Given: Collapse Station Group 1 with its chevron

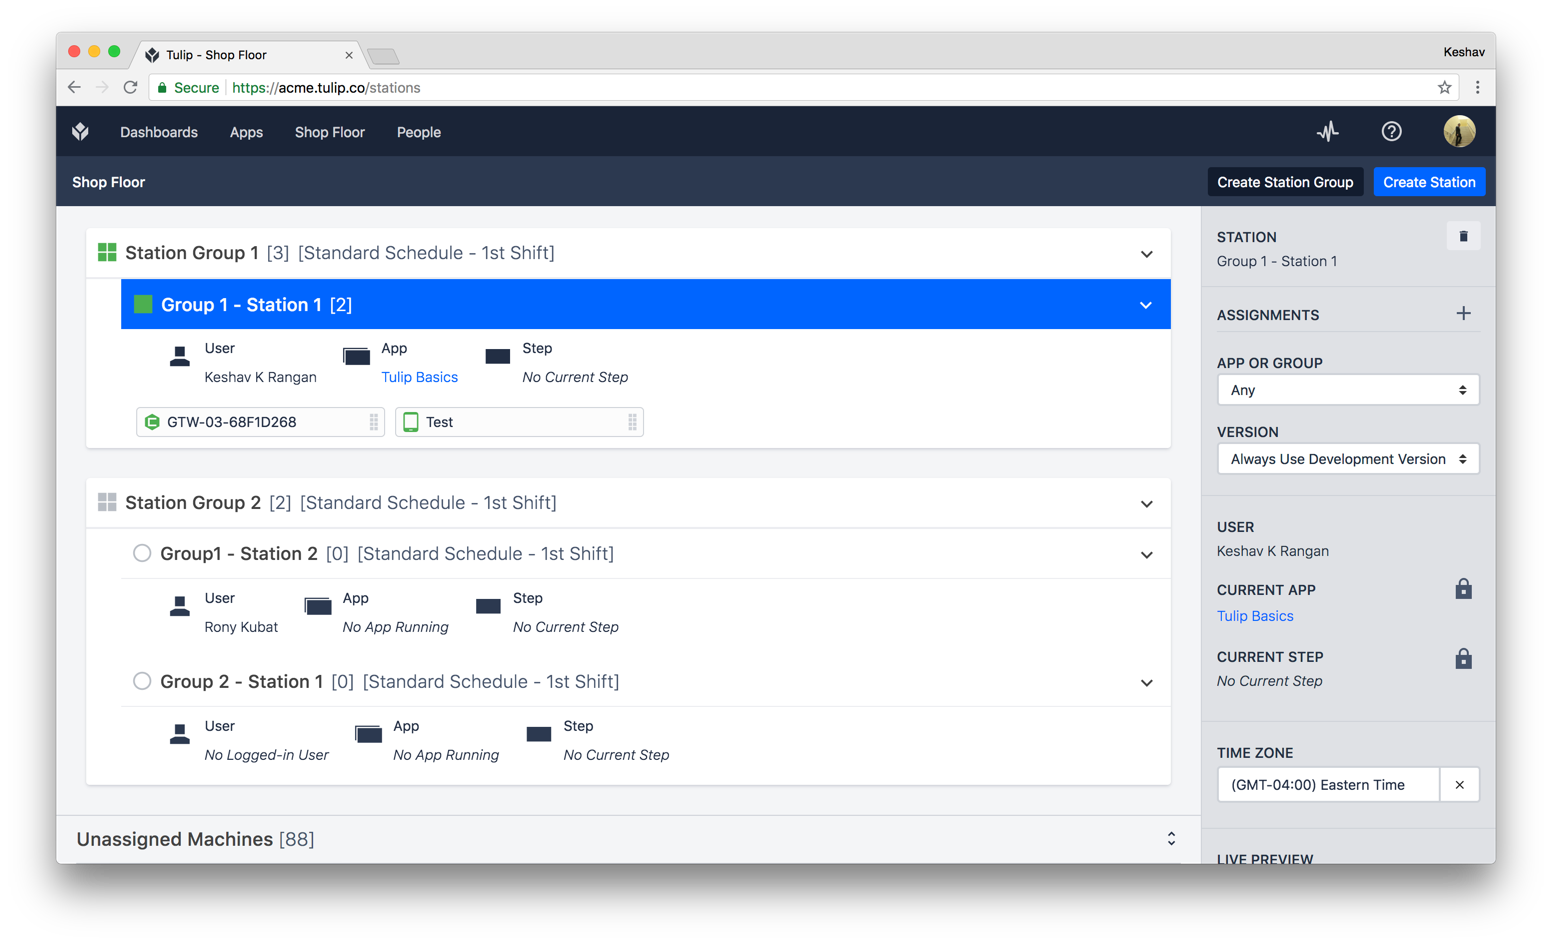Looking at the screenshot, I should click(1146, 254).
